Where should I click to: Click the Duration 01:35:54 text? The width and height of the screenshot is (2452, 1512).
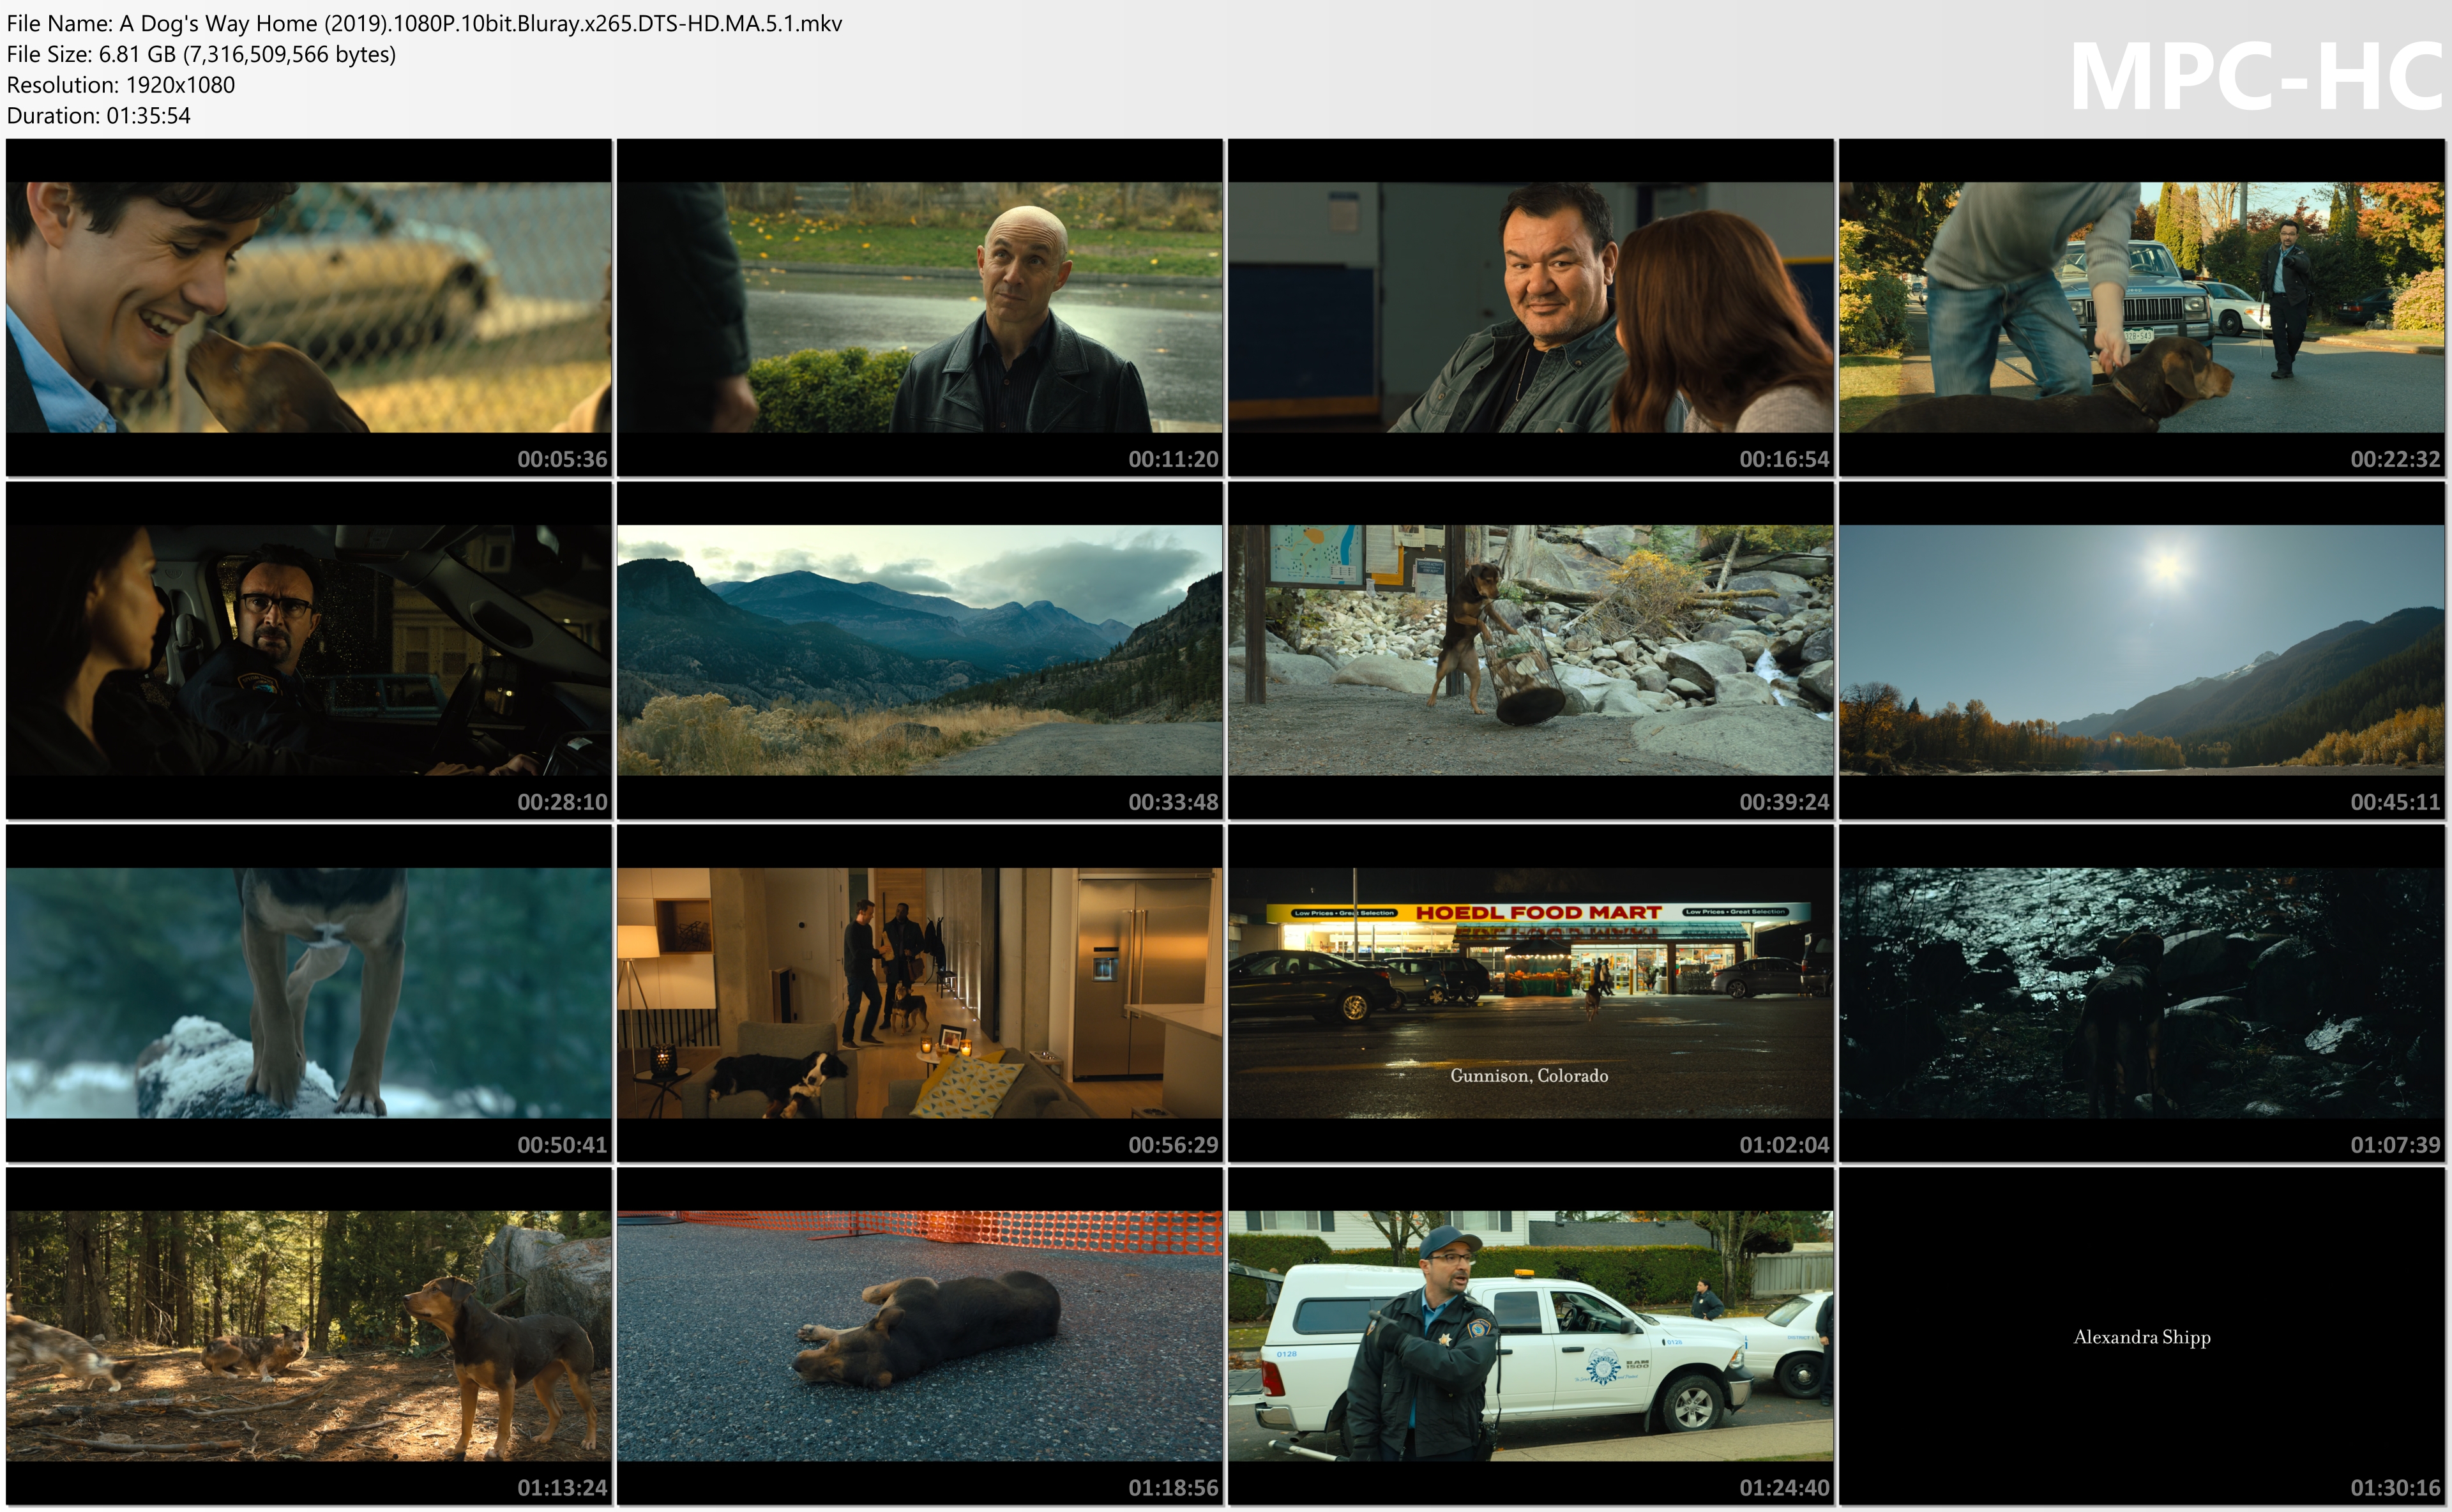click(x=98, y=116)
